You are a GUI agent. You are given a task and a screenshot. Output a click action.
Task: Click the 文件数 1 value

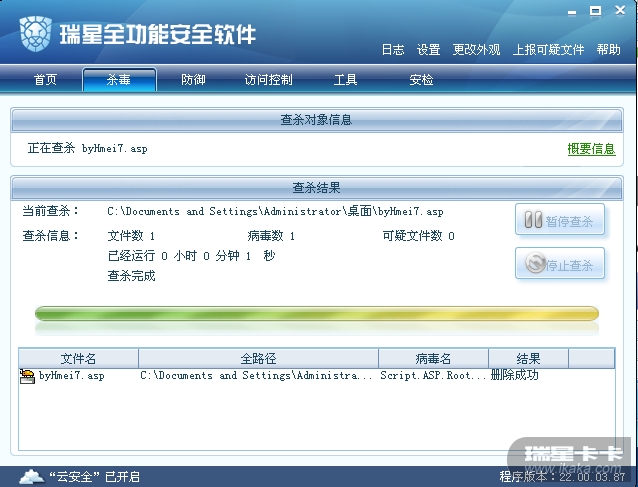tap(131, 236)
